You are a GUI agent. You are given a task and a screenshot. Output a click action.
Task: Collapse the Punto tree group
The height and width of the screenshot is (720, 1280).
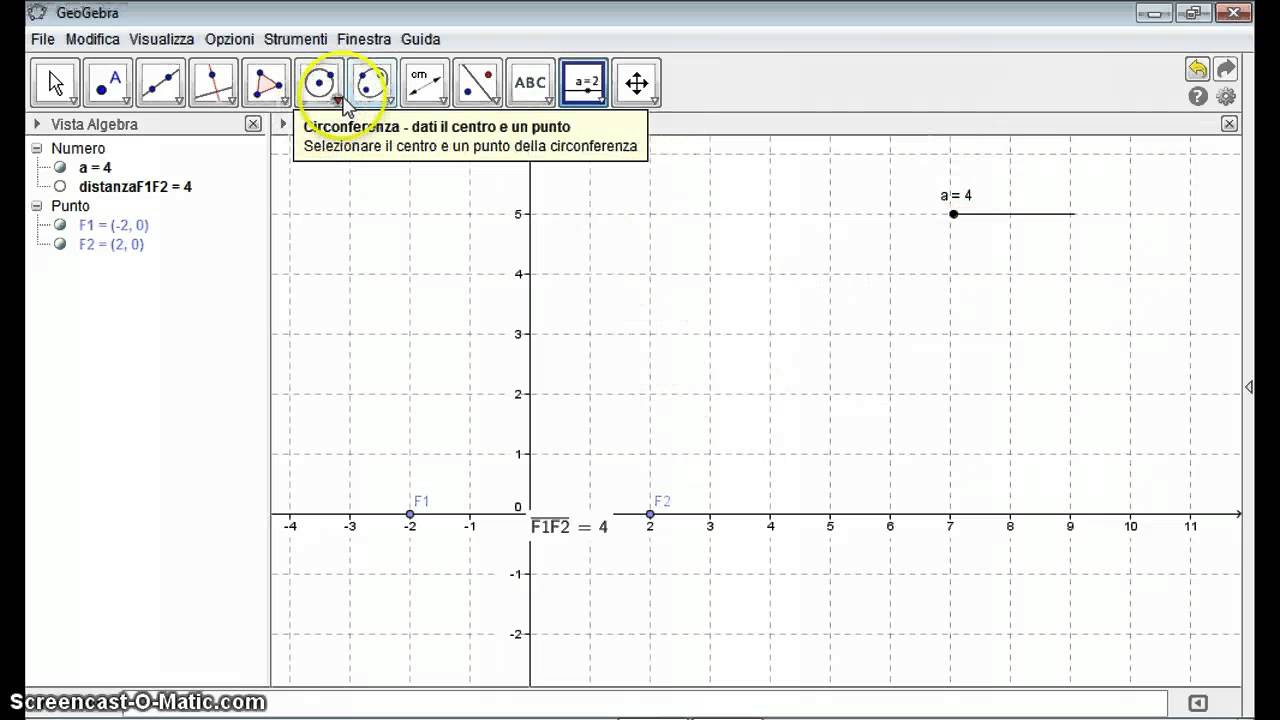37,206
